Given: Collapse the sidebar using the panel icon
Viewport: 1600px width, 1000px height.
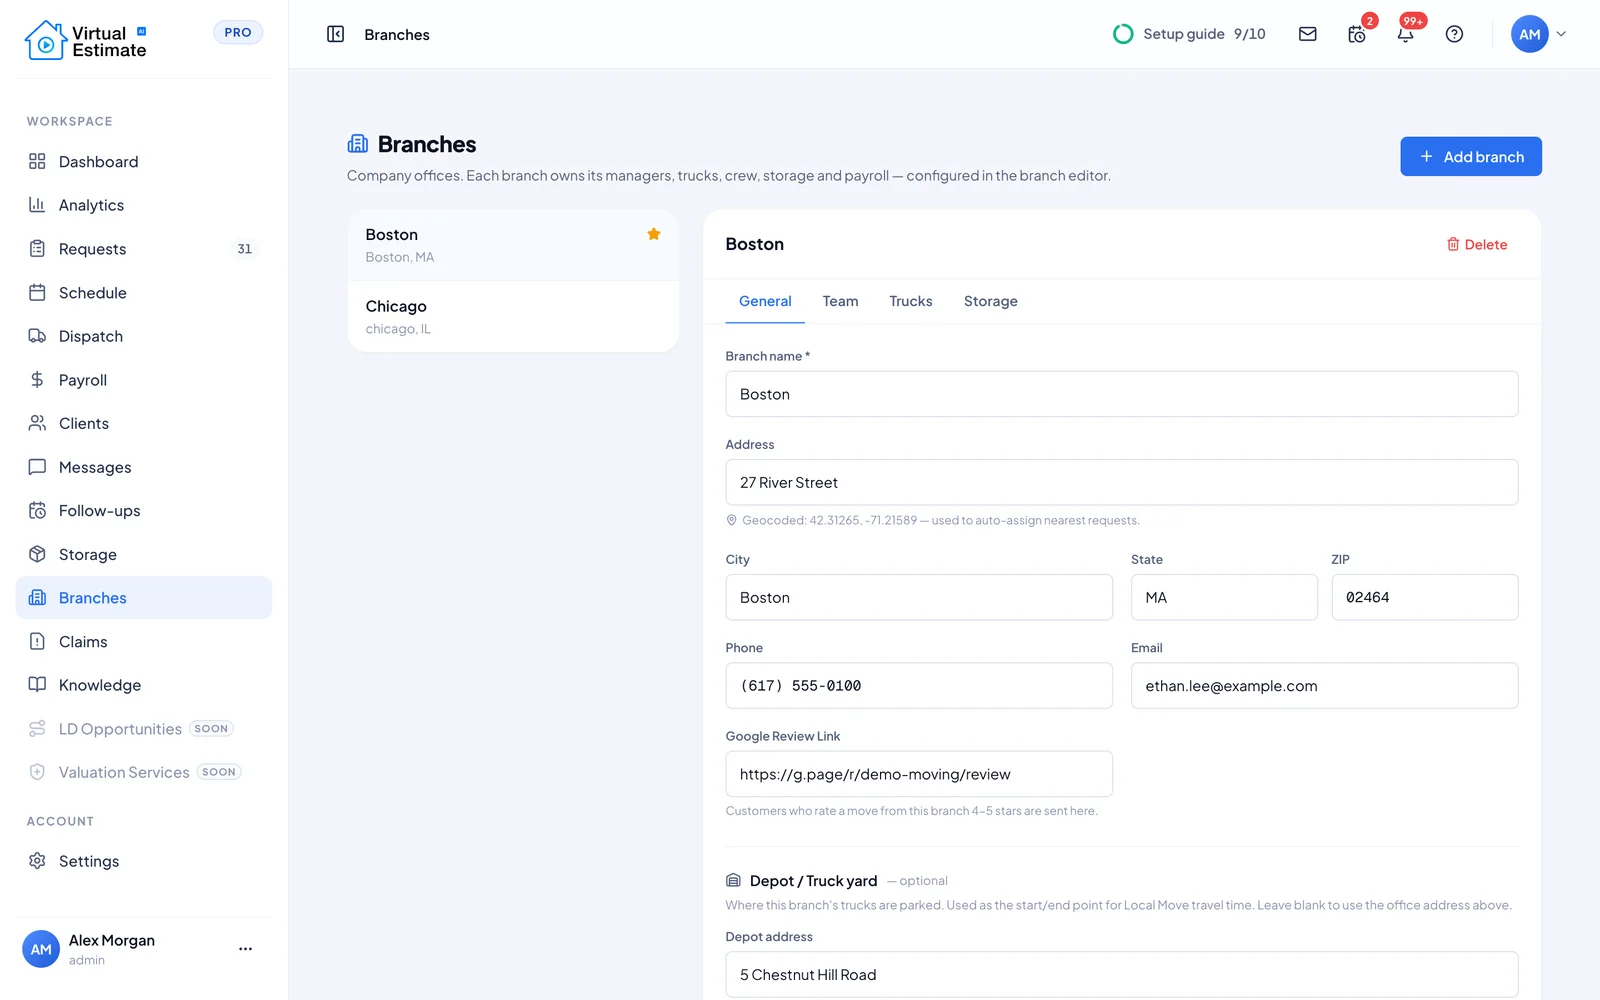Looking at the screenshot, I should pos(335,34).
